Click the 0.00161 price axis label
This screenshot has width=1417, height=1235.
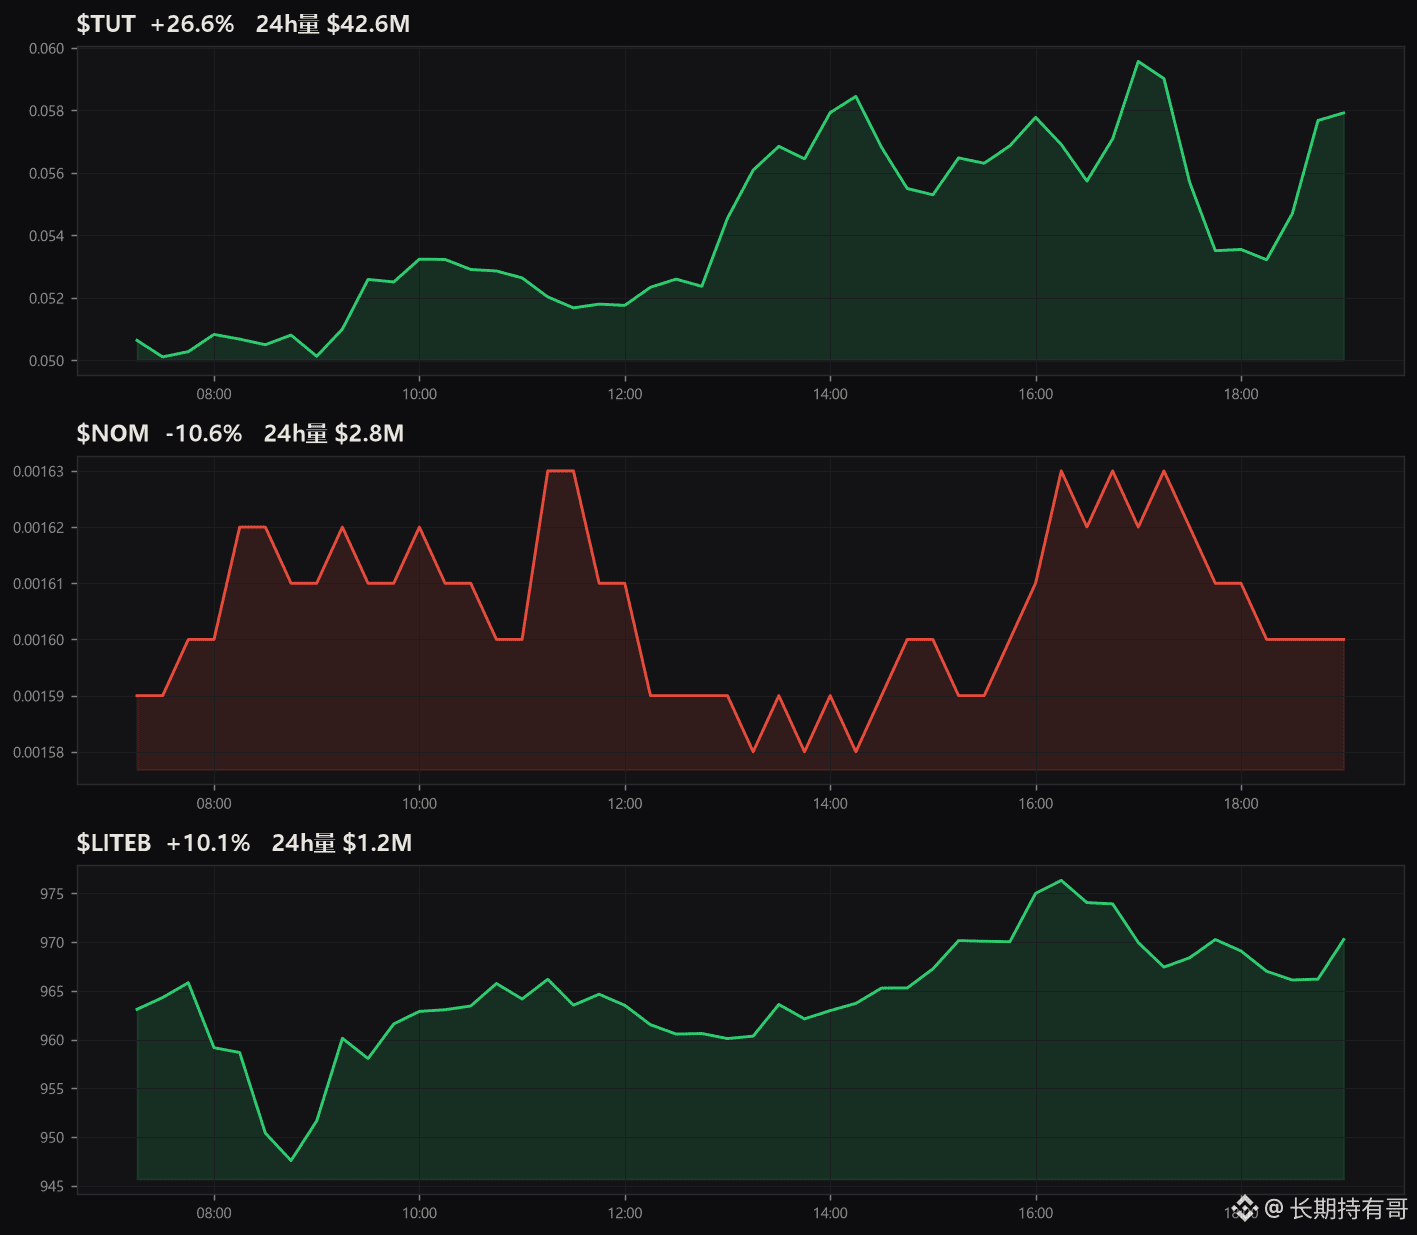tap(38, 584)
